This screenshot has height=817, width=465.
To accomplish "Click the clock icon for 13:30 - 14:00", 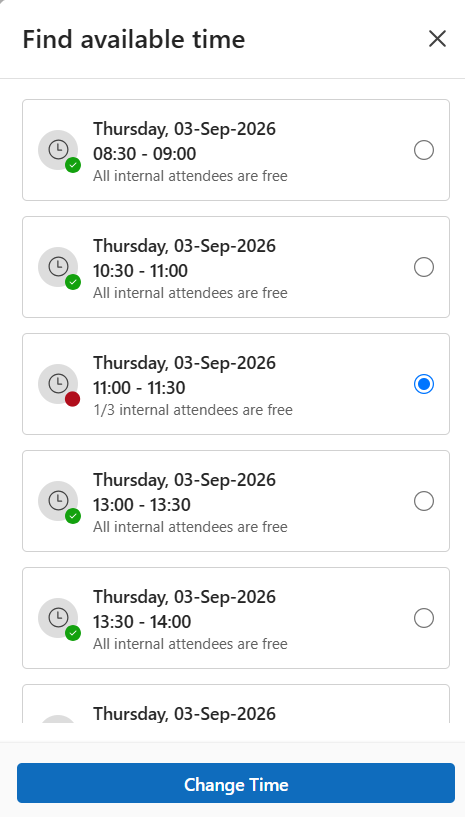I will point(58,618).
